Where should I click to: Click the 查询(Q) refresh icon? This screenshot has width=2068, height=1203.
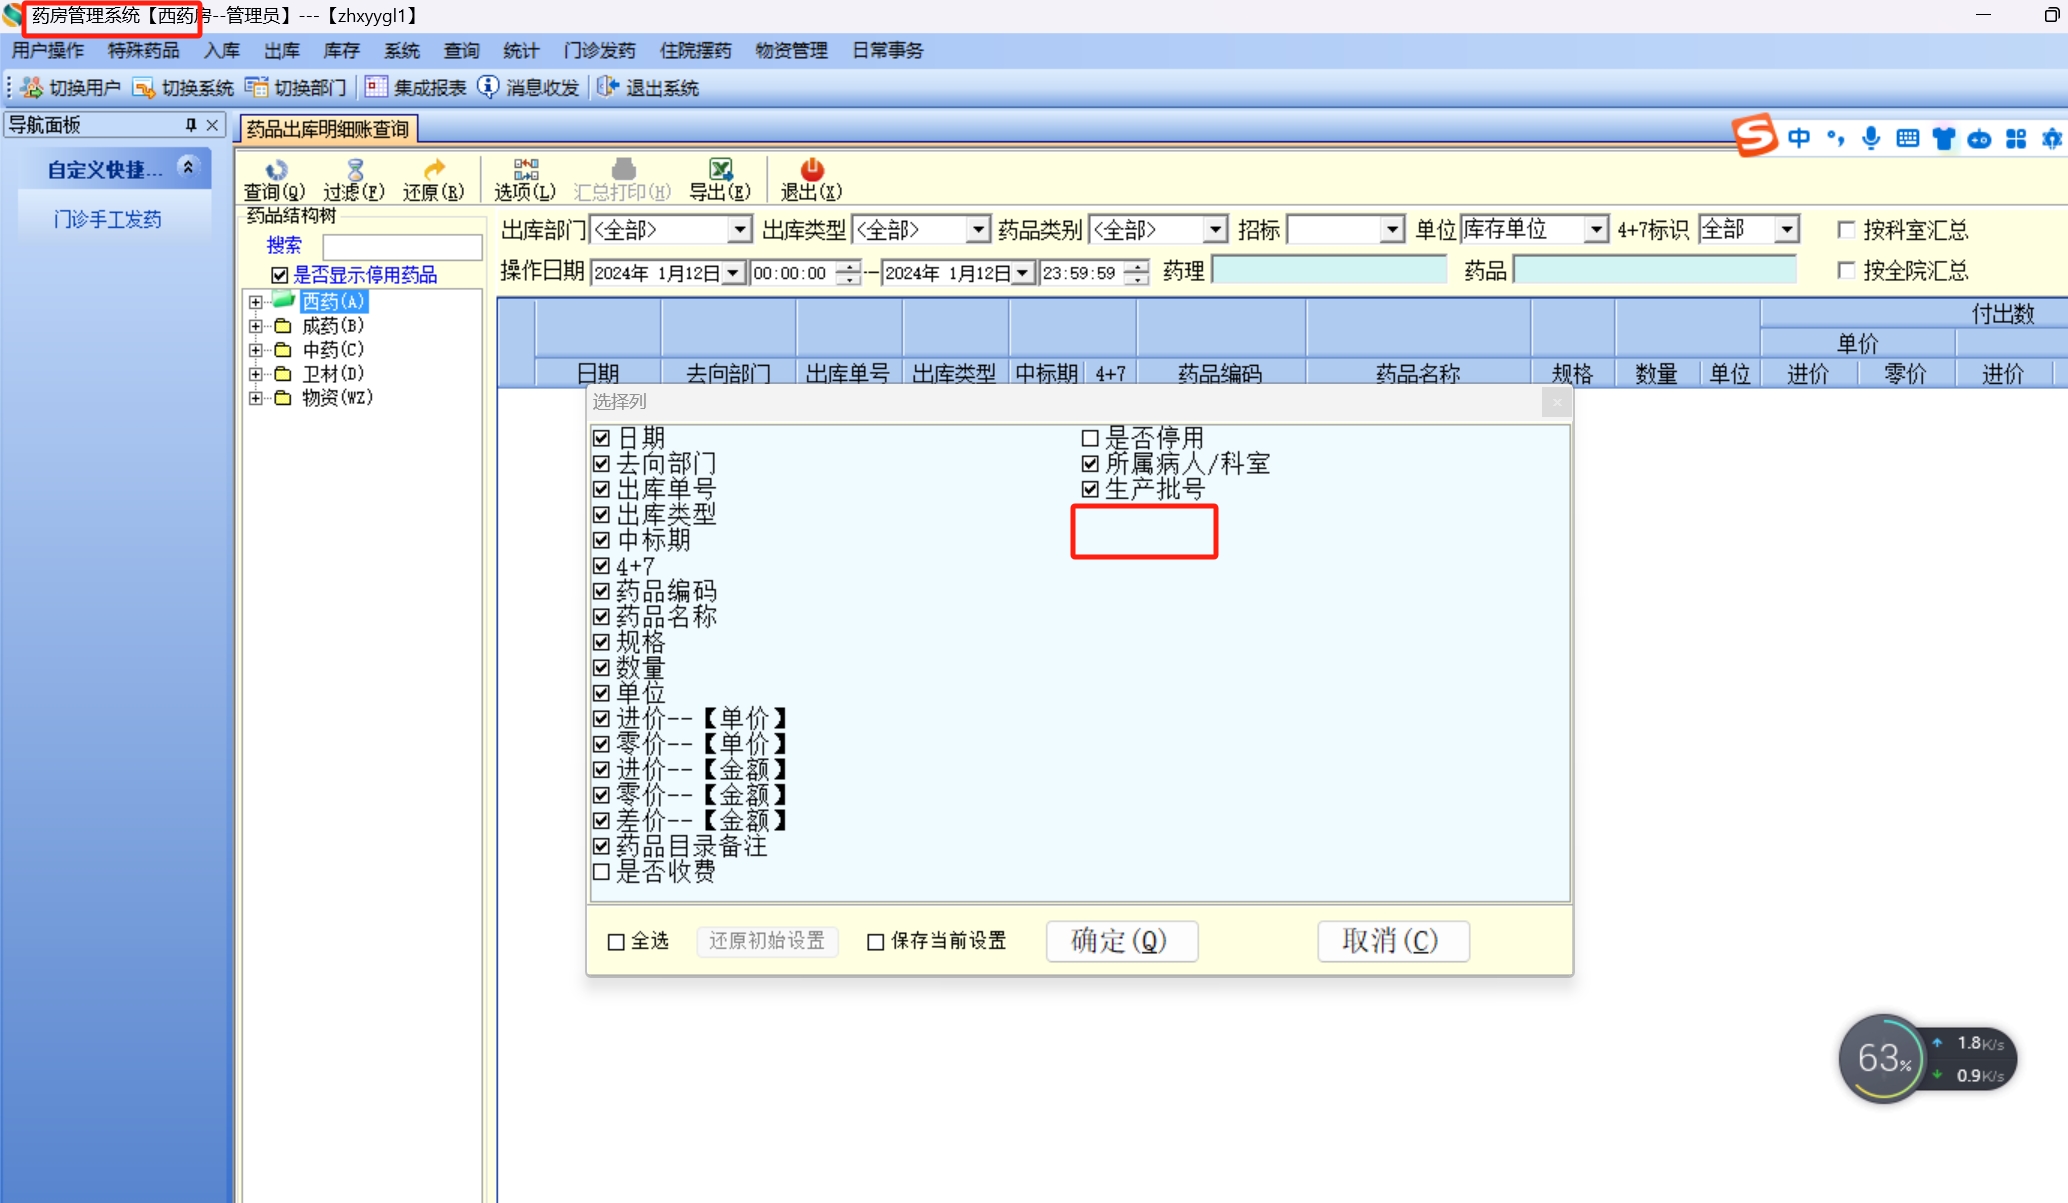click(275, 170)
